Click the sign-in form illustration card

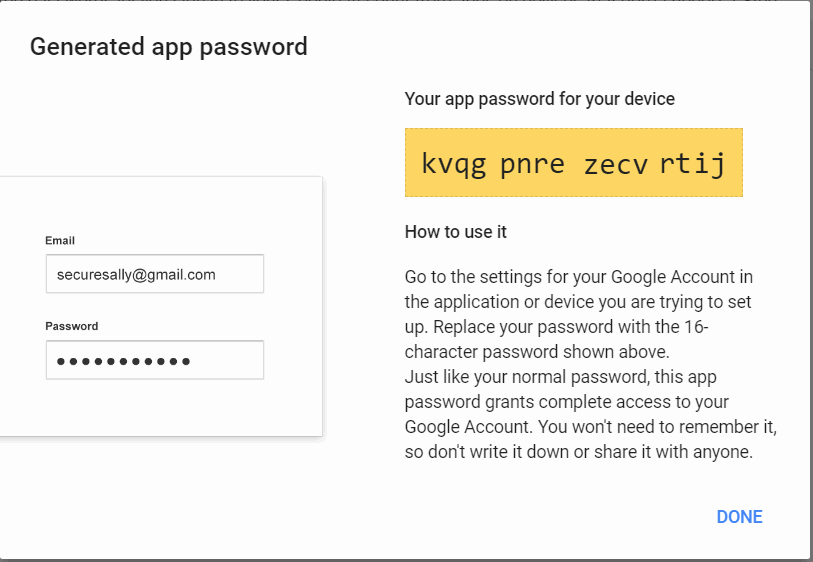[161, 306]
